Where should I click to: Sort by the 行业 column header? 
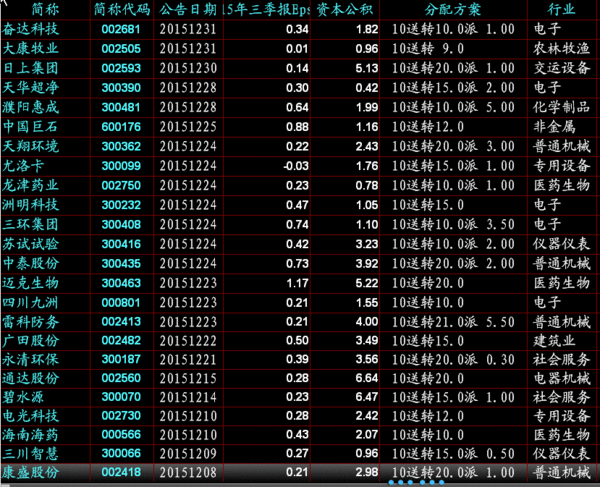coord(561,10)
